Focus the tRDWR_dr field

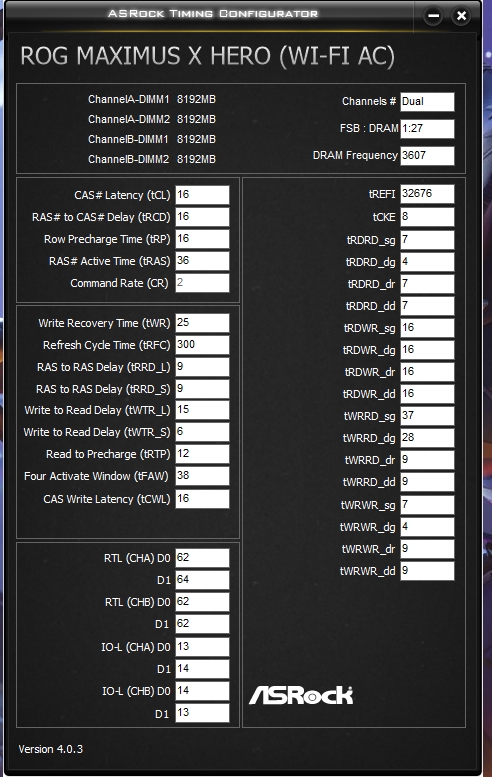tap(427, 372)
